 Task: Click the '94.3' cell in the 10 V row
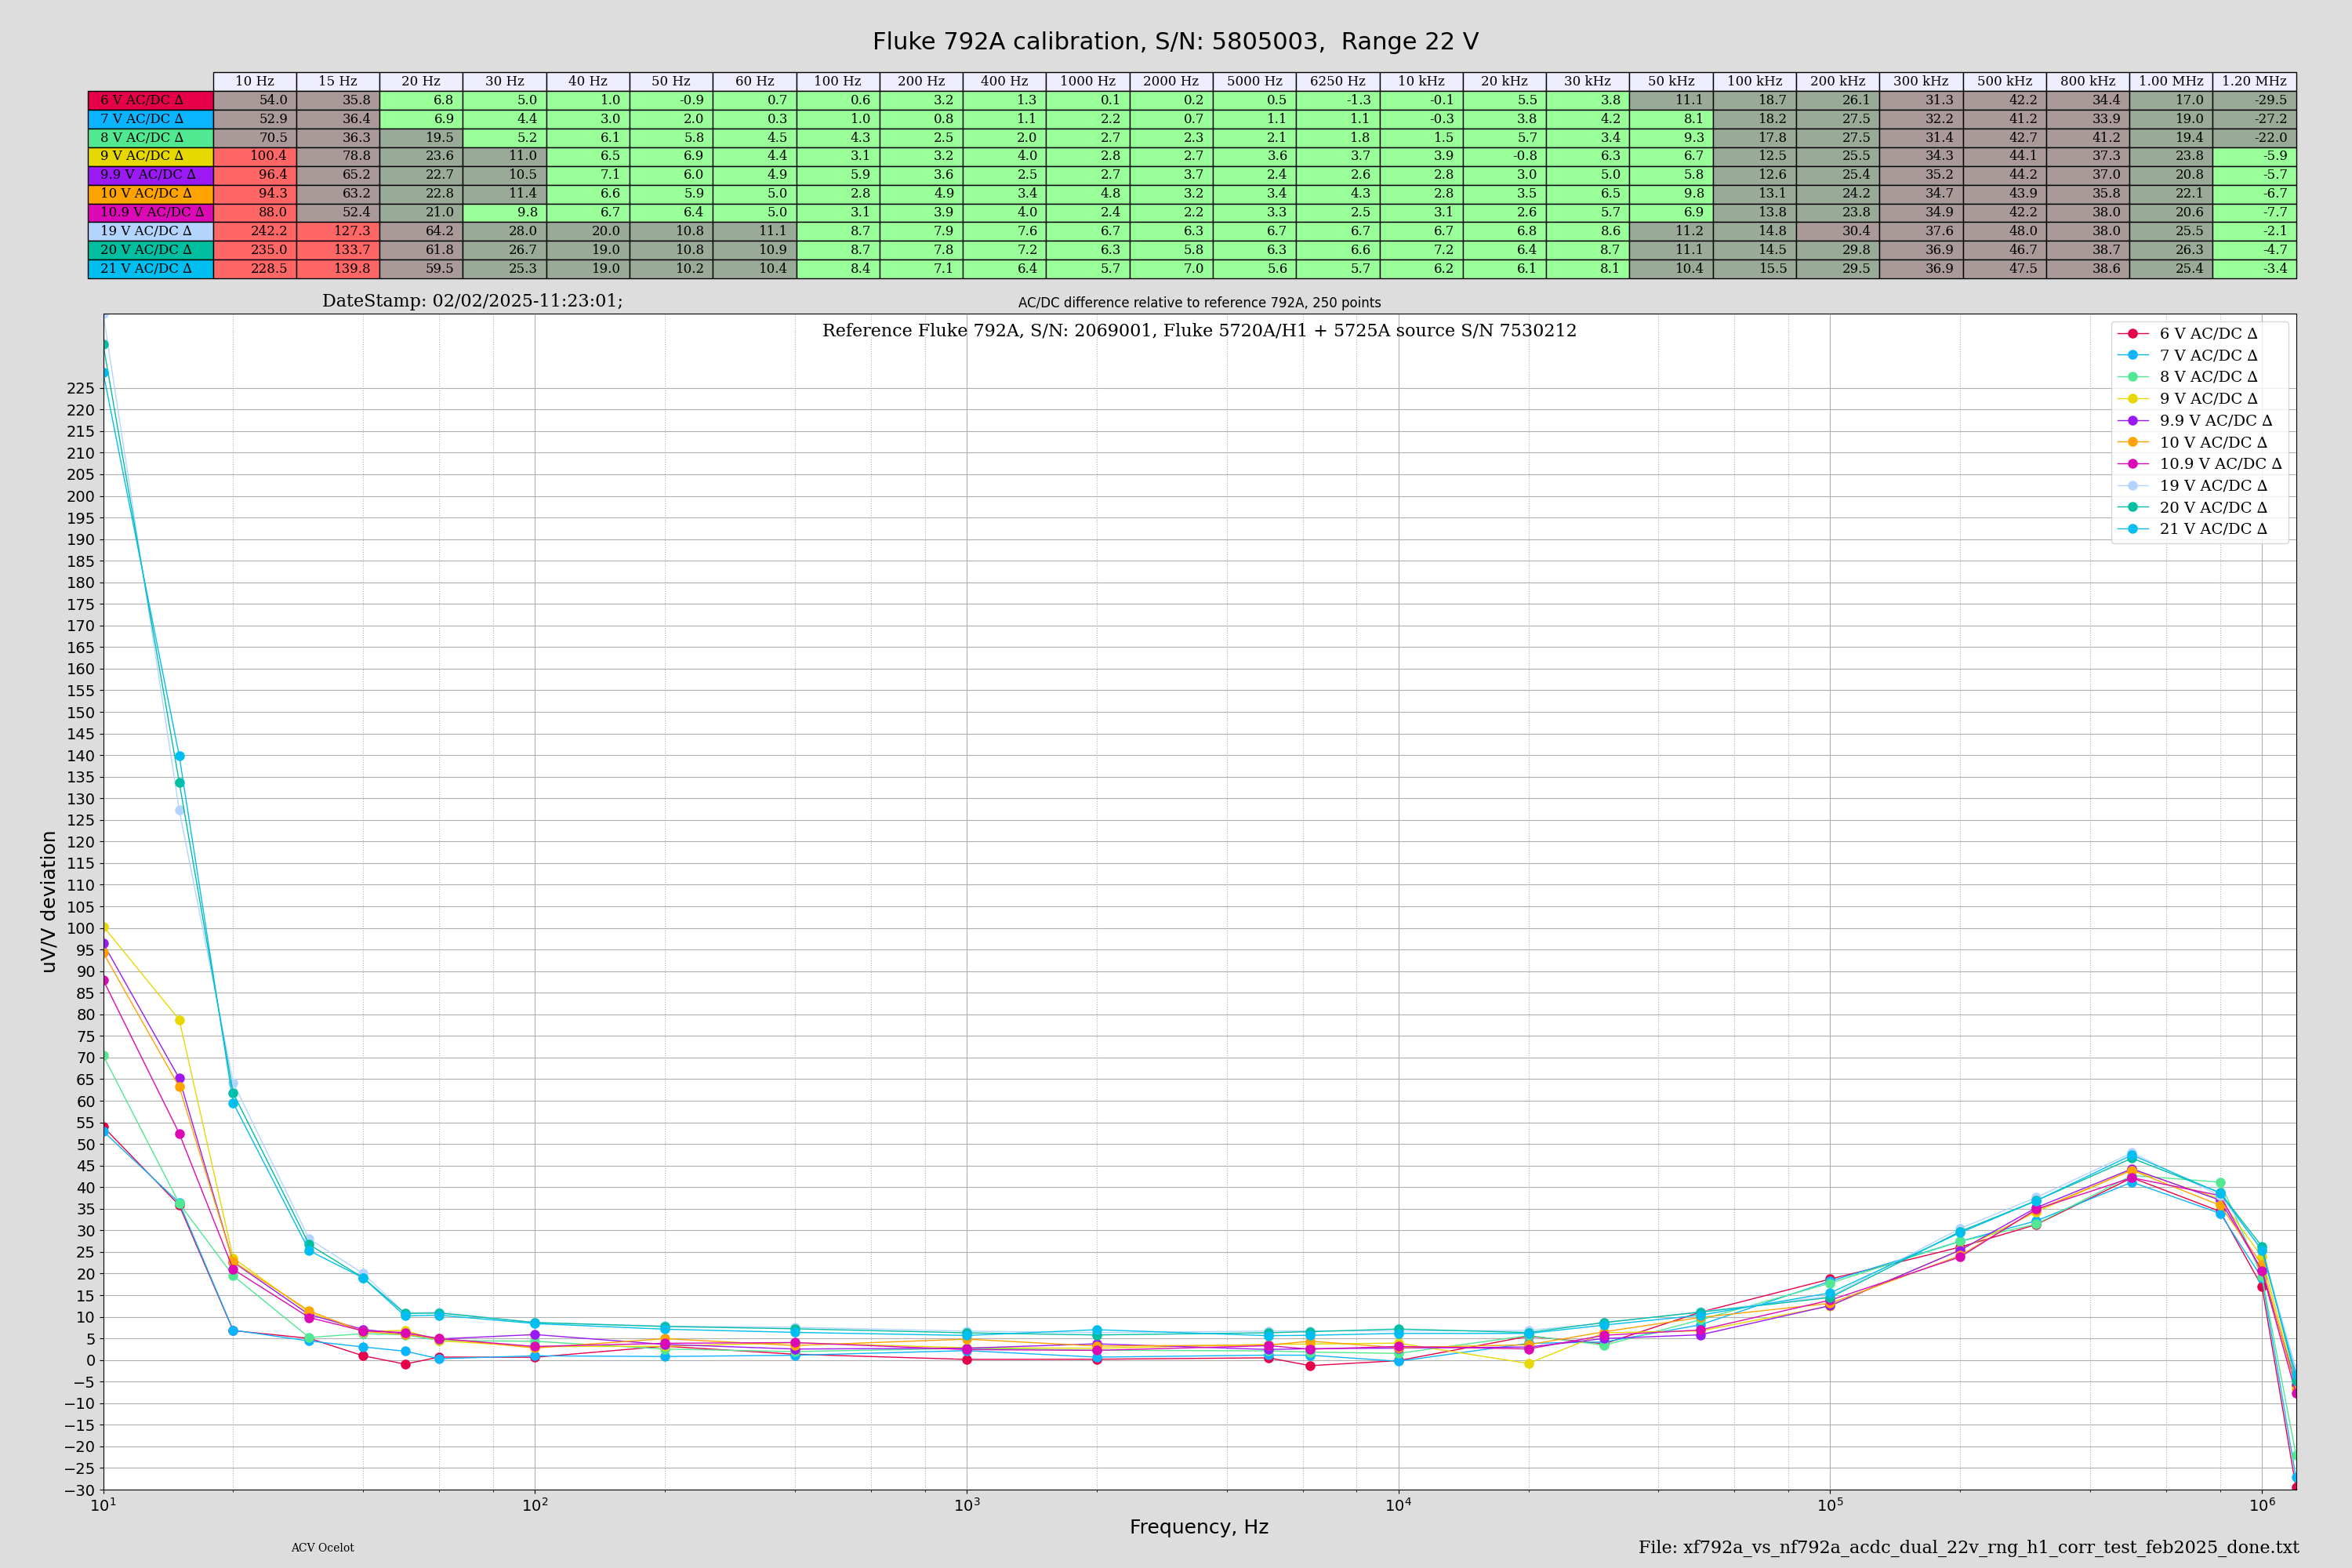coord(255,194)
